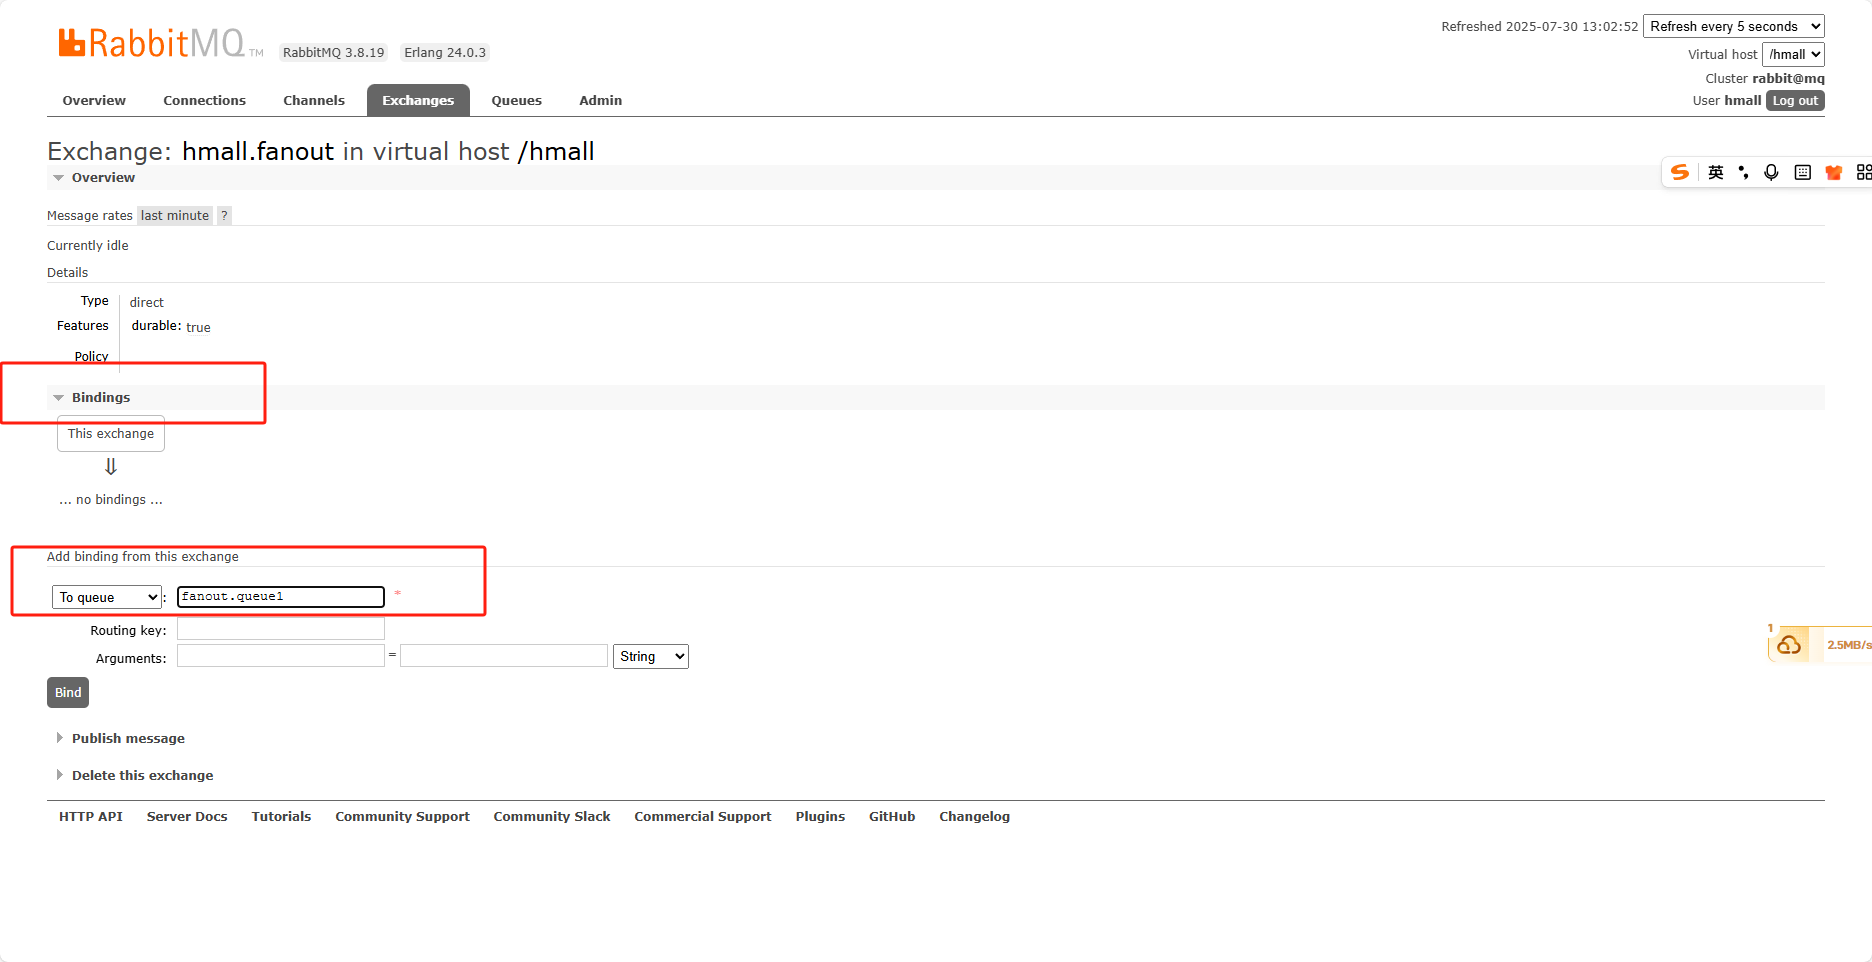Viewport: 1872px width, 962px height.
Task: Open the input toolbox grid icon
Action: (1863, 172)
